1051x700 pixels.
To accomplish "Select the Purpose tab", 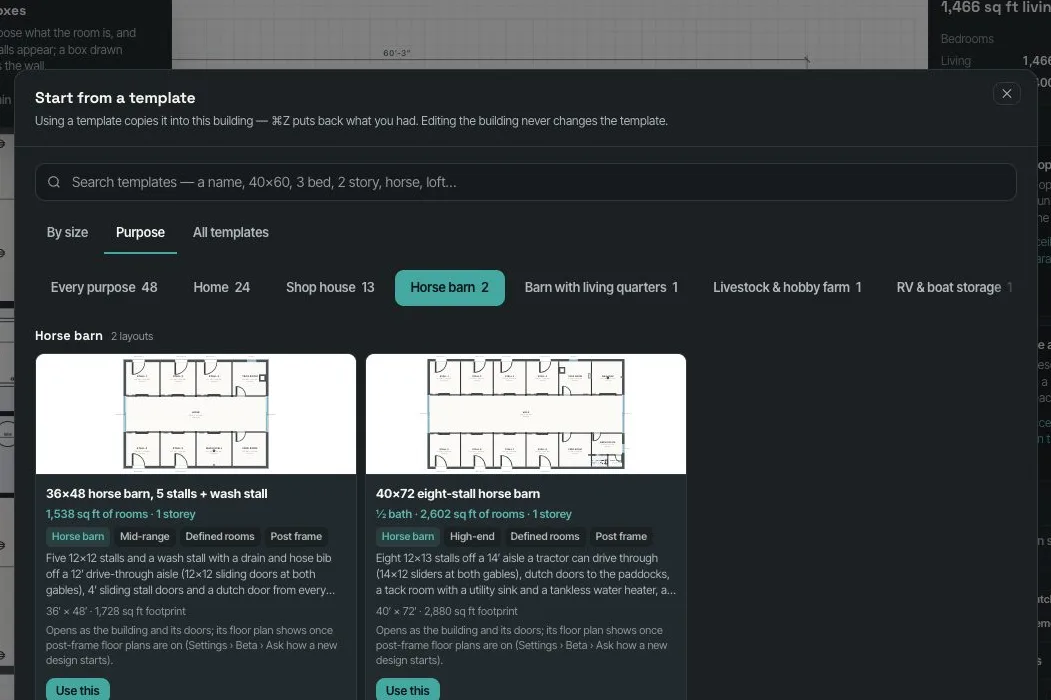I will [x=140, y=233].
